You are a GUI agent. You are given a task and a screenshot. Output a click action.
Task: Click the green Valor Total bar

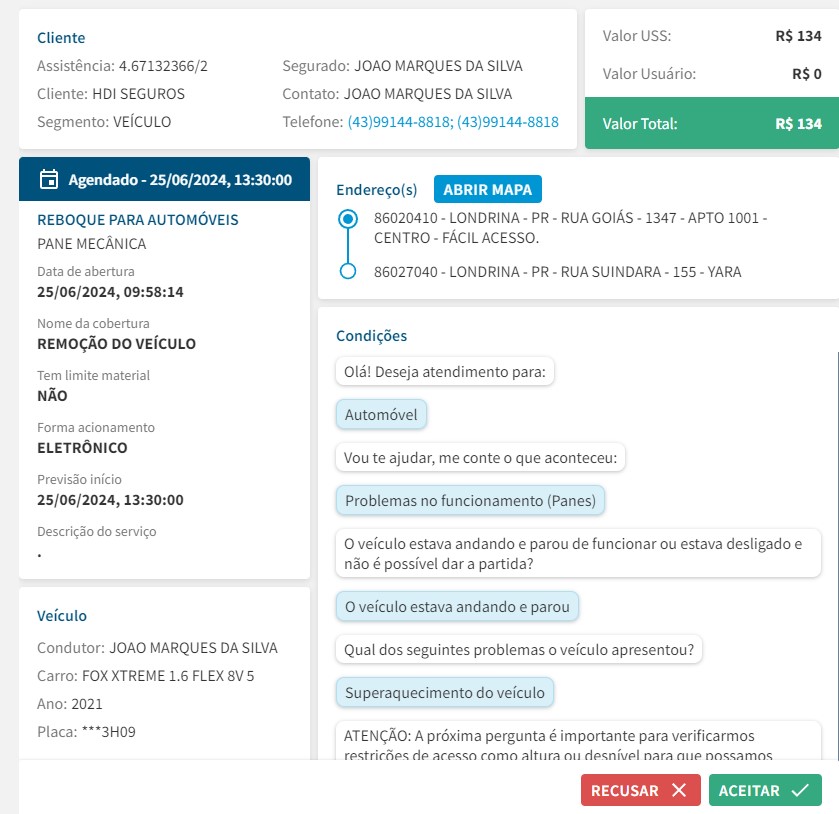coord(711,124)
